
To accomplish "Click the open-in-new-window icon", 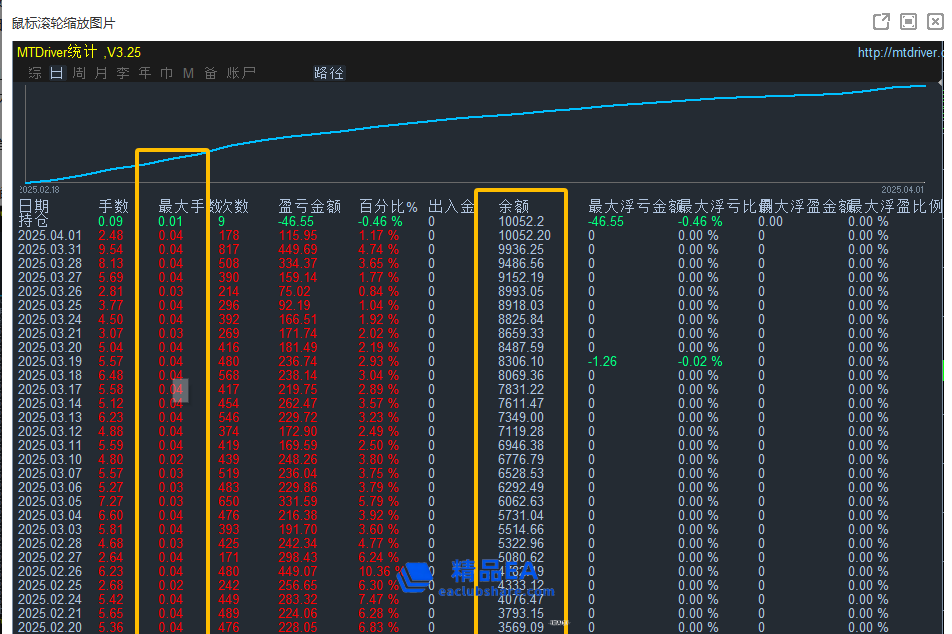I will coord(881,21).
